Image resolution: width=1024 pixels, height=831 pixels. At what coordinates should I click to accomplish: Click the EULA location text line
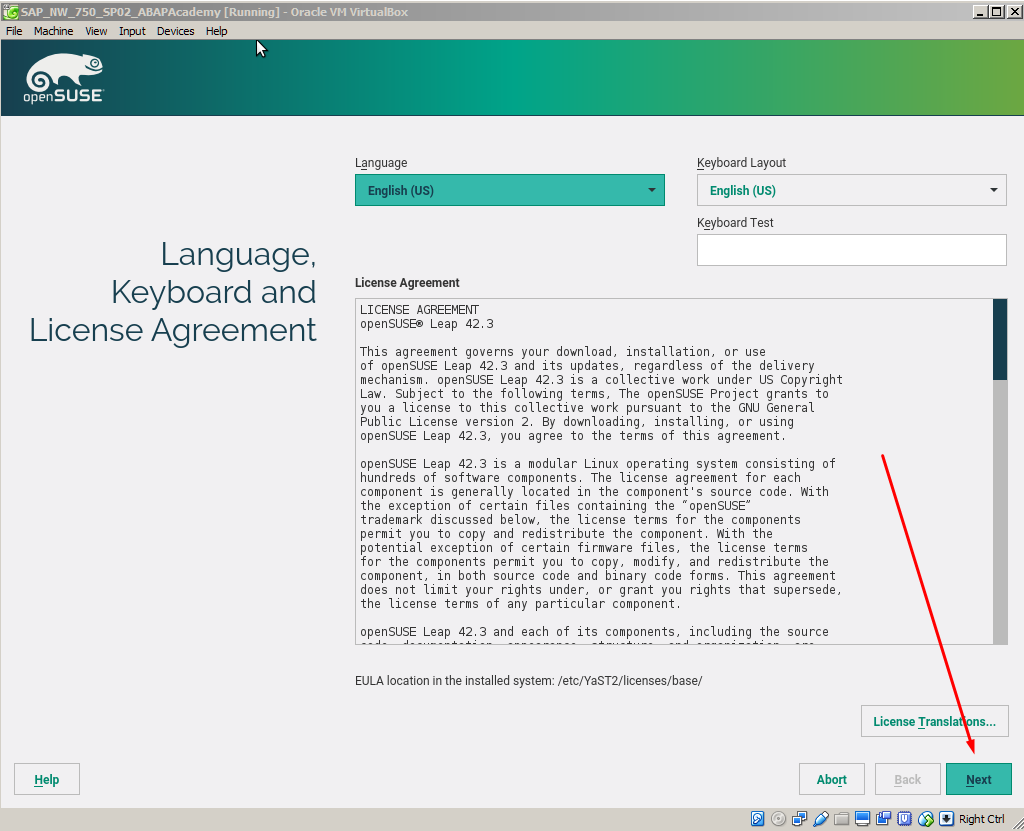[528, 681]
